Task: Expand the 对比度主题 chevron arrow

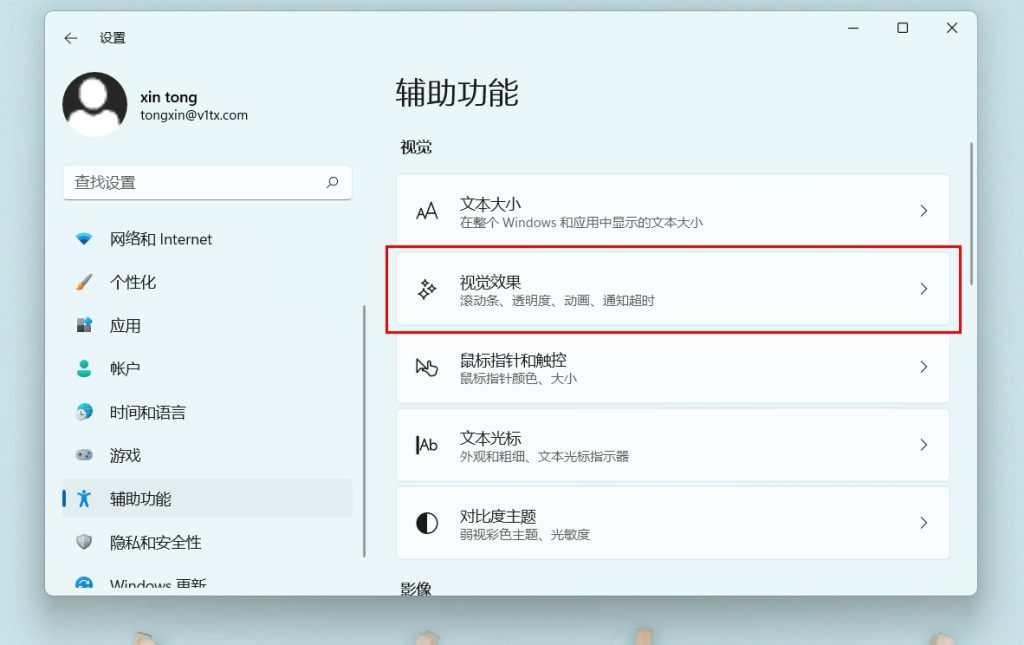Action: pos(923,523)
